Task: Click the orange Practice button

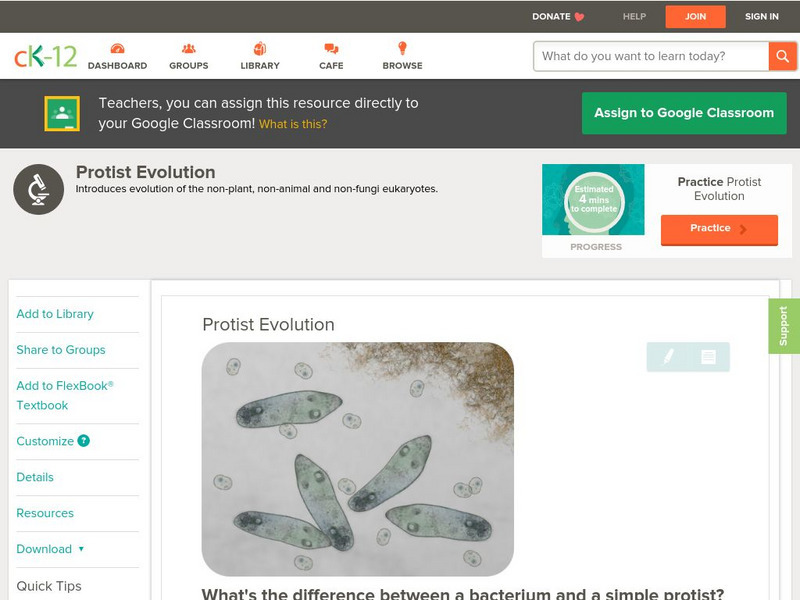Action: pyautogui.click(x=718, y=229)
